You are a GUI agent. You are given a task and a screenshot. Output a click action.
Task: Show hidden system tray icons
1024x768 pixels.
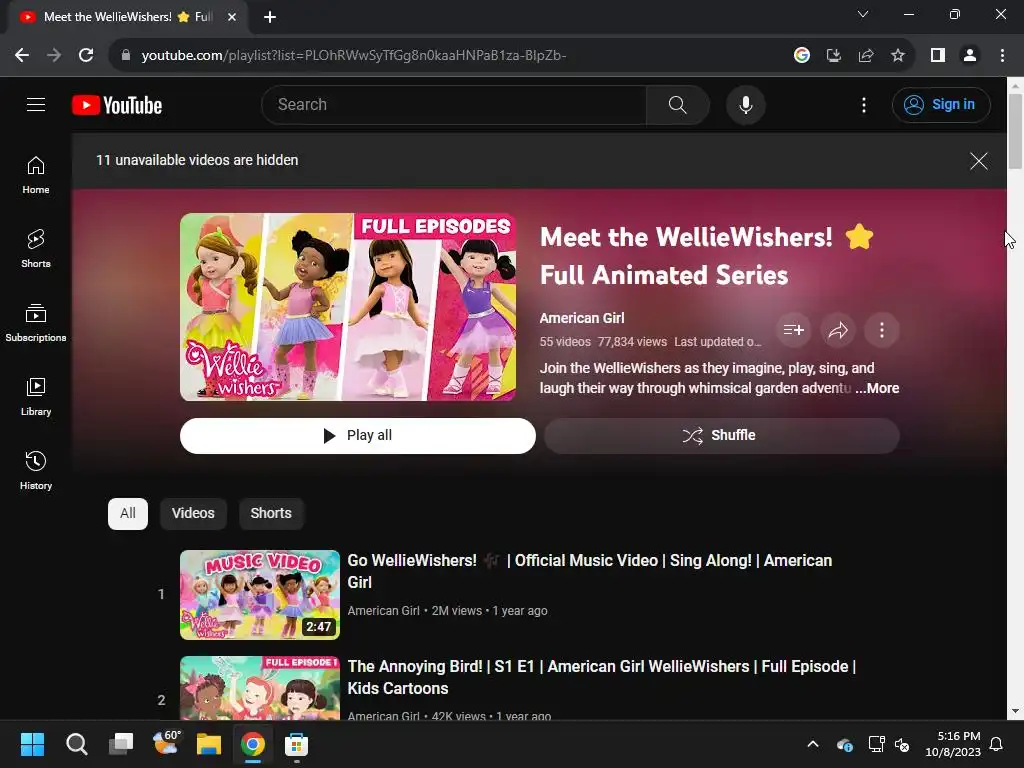[813, 744]
